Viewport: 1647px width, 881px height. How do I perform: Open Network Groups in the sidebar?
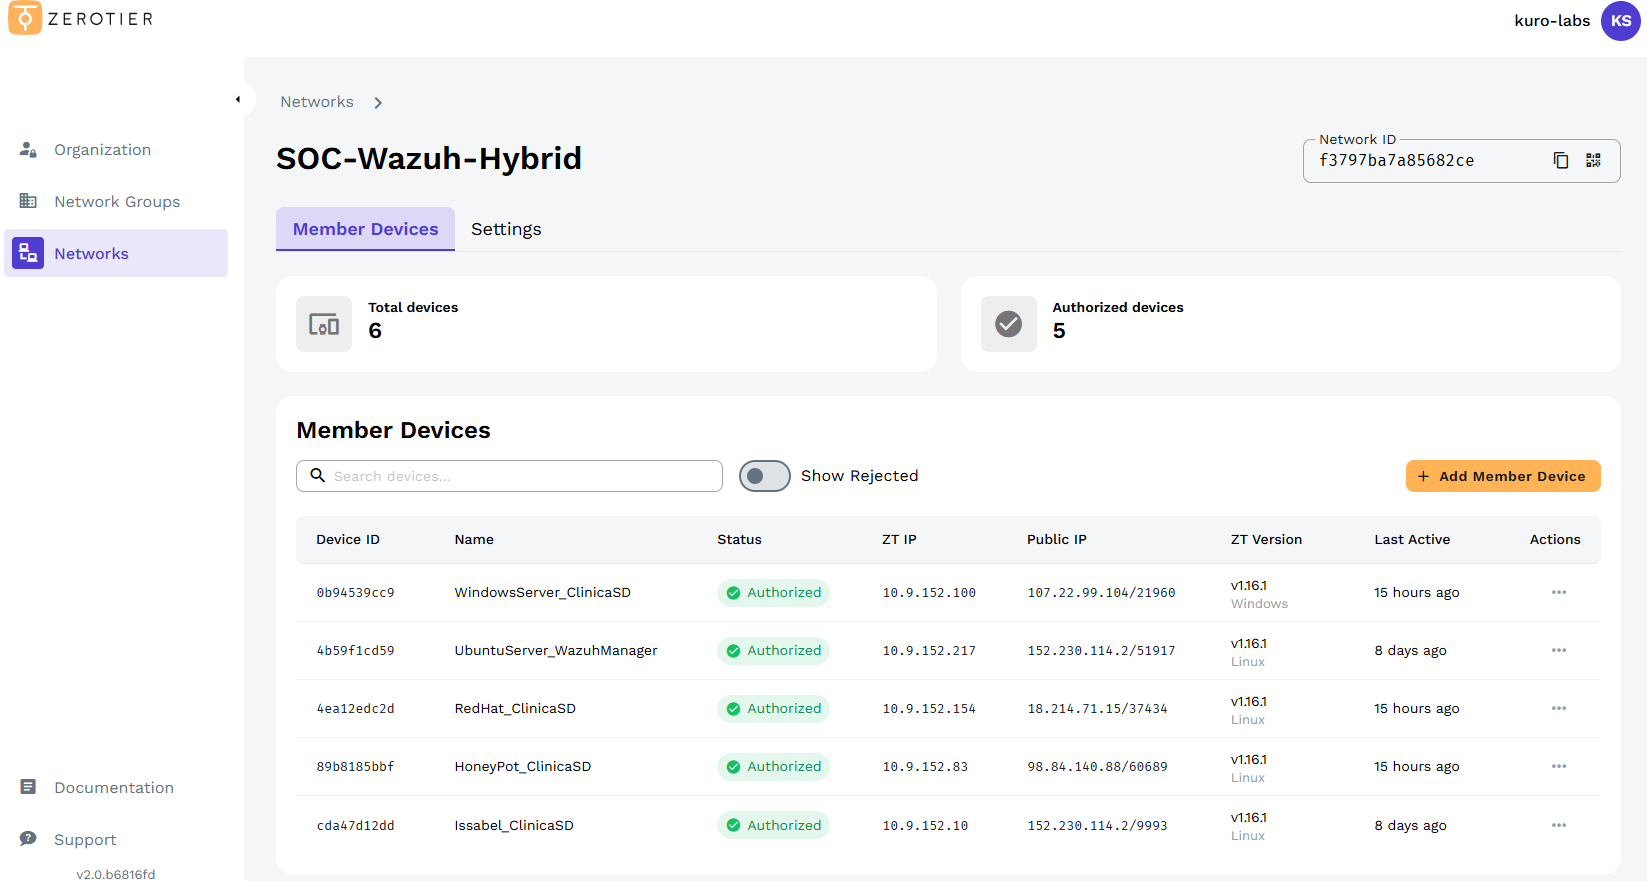point(116,201)
